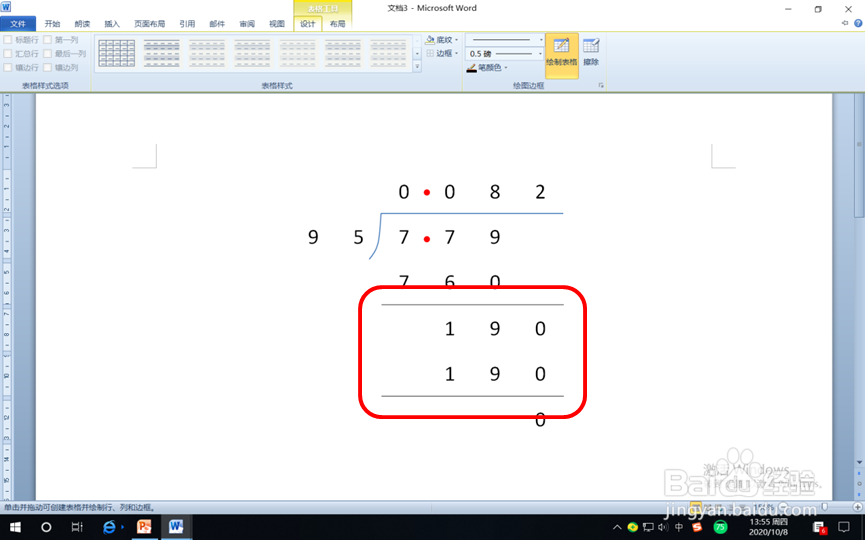Screen dimensions: 865x540
Task: Click the zoom in plus button
Action: tap(858, 506)
